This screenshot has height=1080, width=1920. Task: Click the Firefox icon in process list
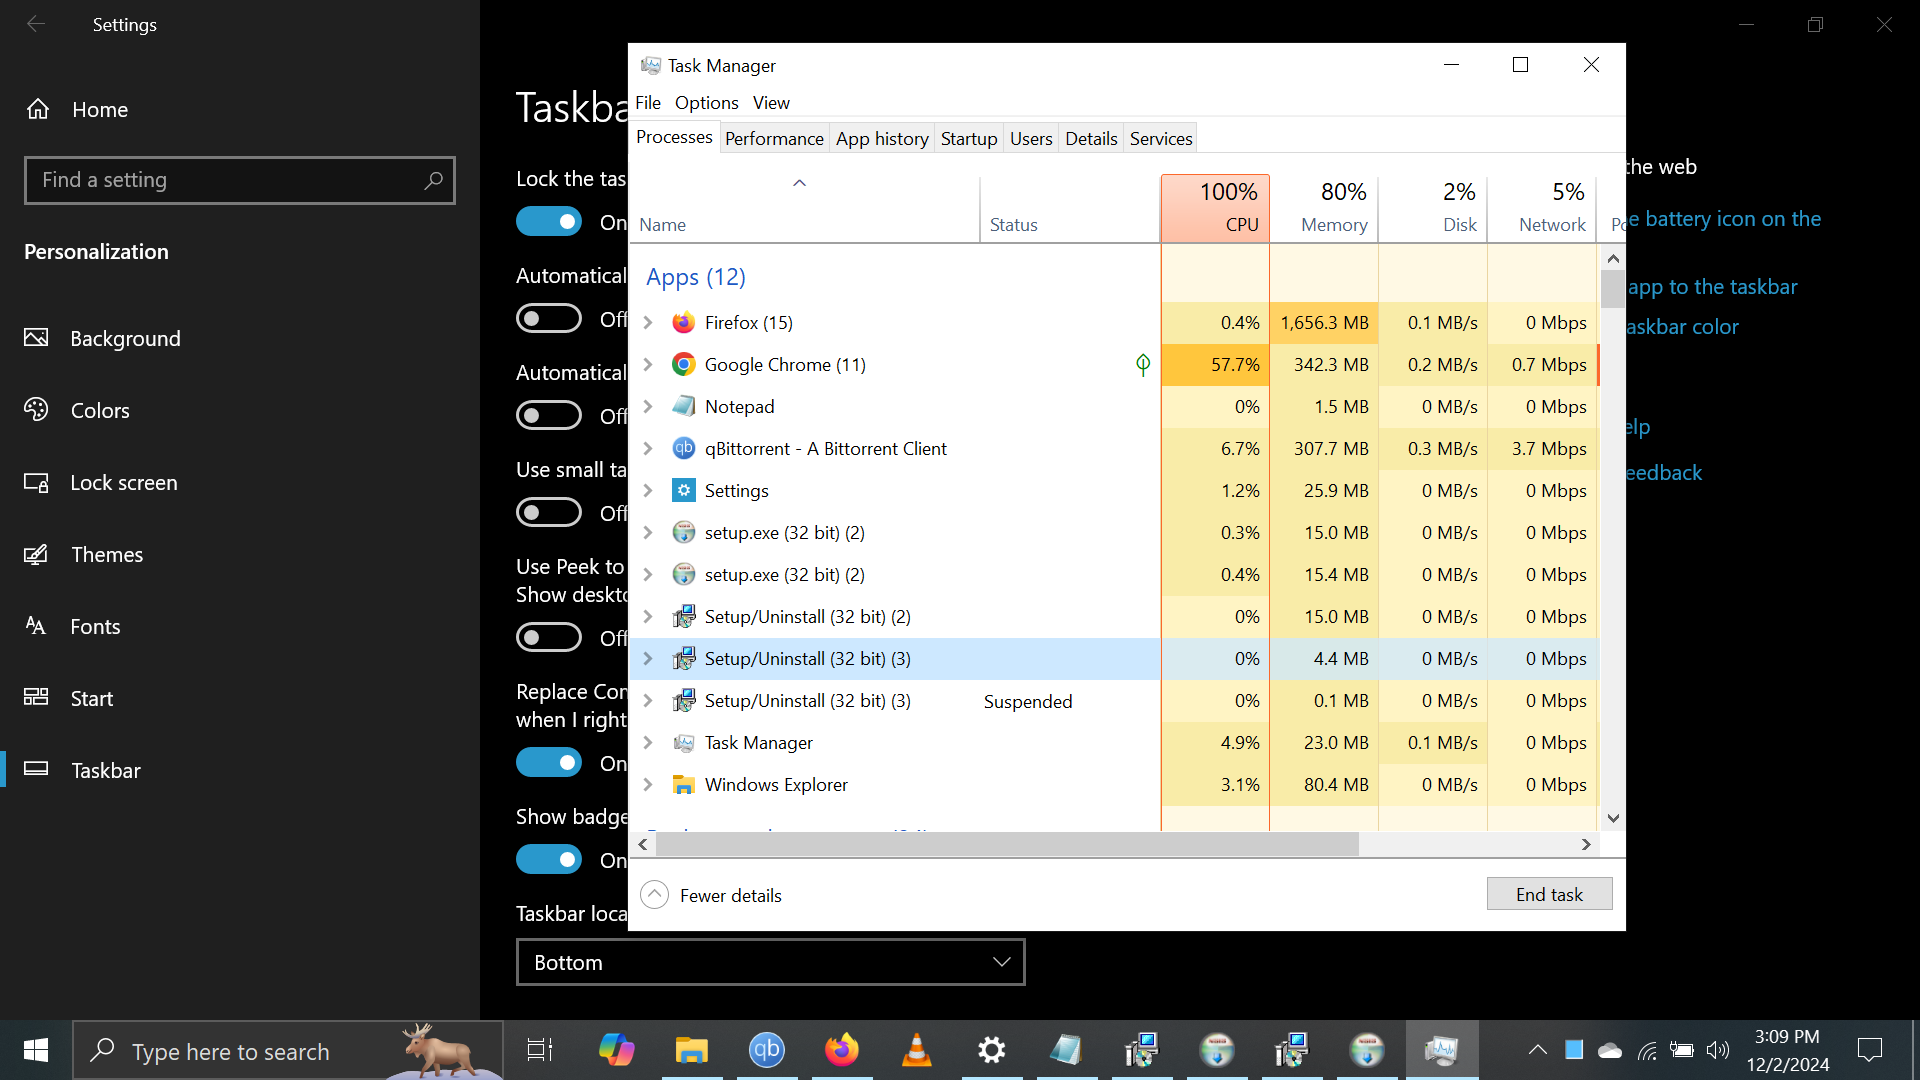tap(683, 323)
